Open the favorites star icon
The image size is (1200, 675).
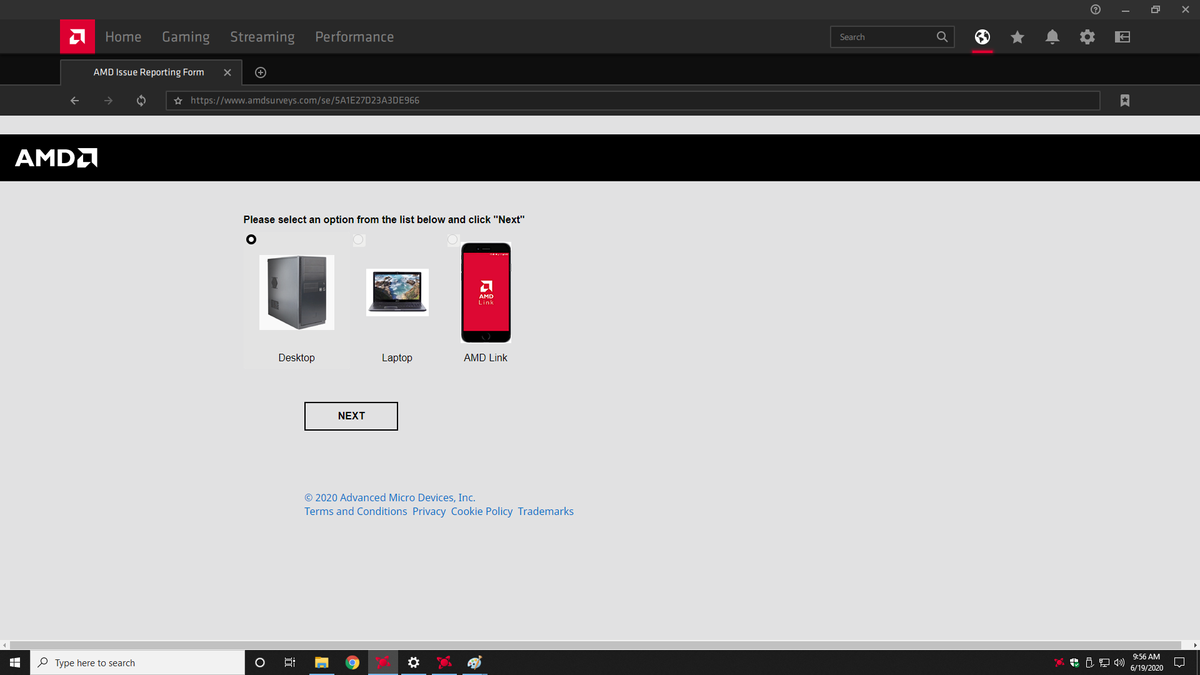[1017, 36]
